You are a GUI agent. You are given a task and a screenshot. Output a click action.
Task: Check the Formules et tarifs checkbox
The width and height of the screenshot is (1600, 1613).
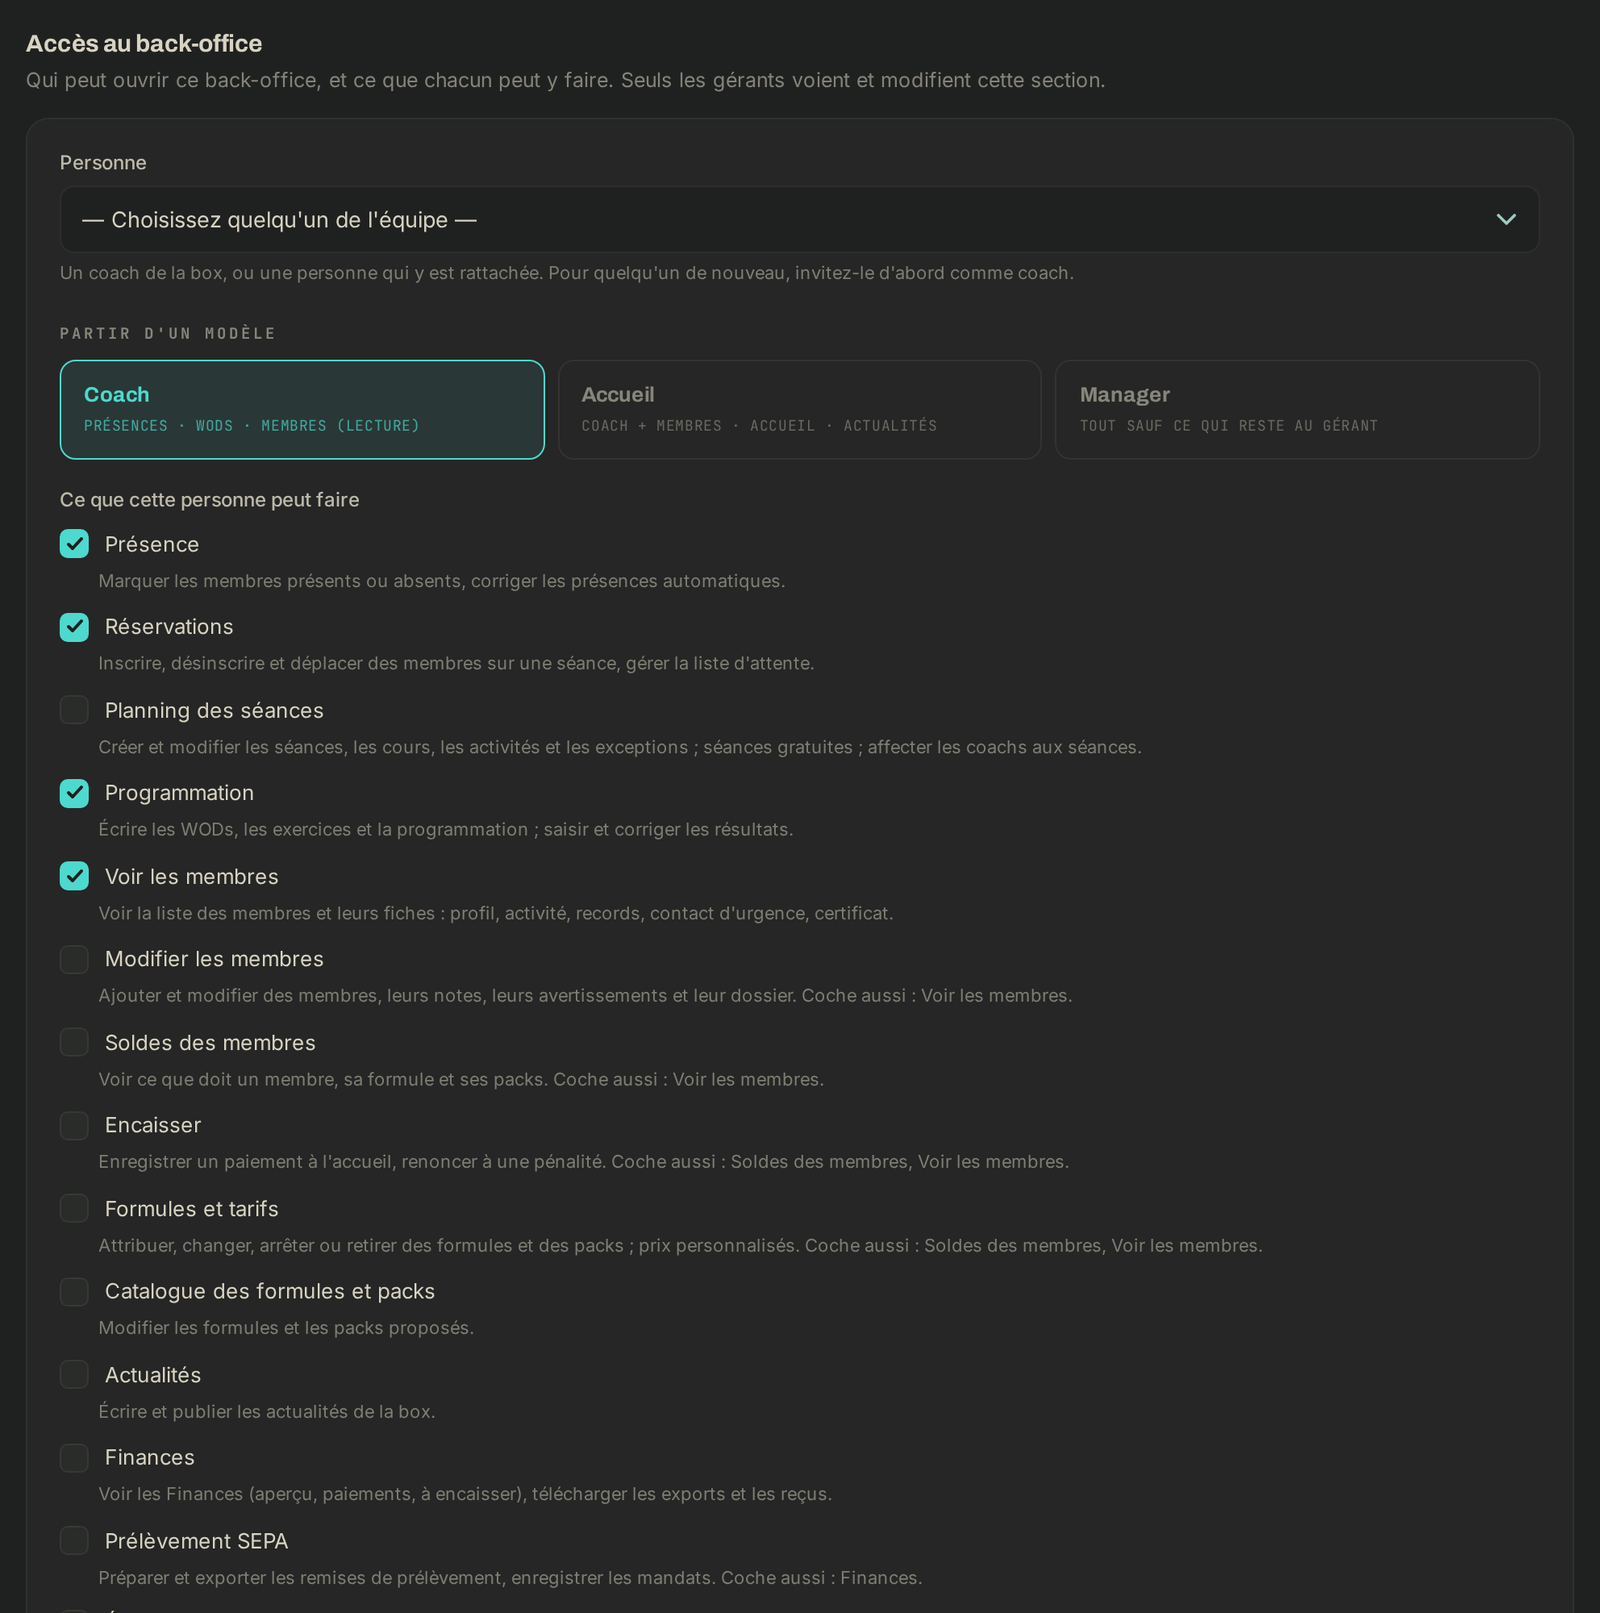tap(74, 1208)
